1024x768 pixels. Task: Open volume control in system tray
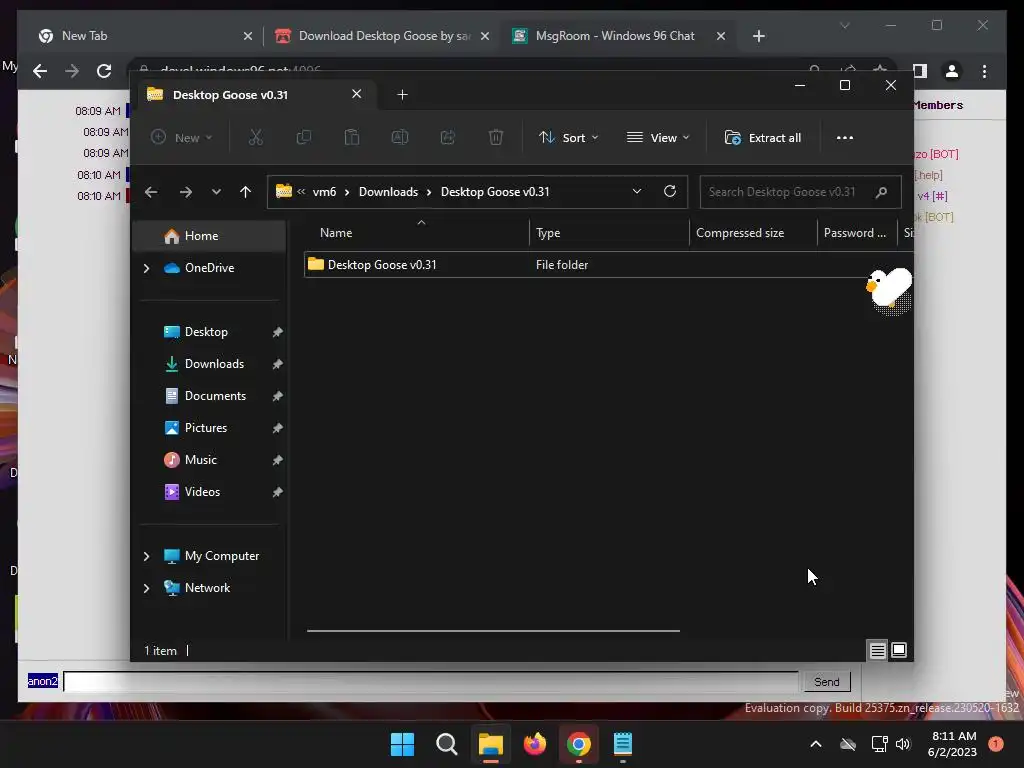pyautogui.click(x=903, y=744)
